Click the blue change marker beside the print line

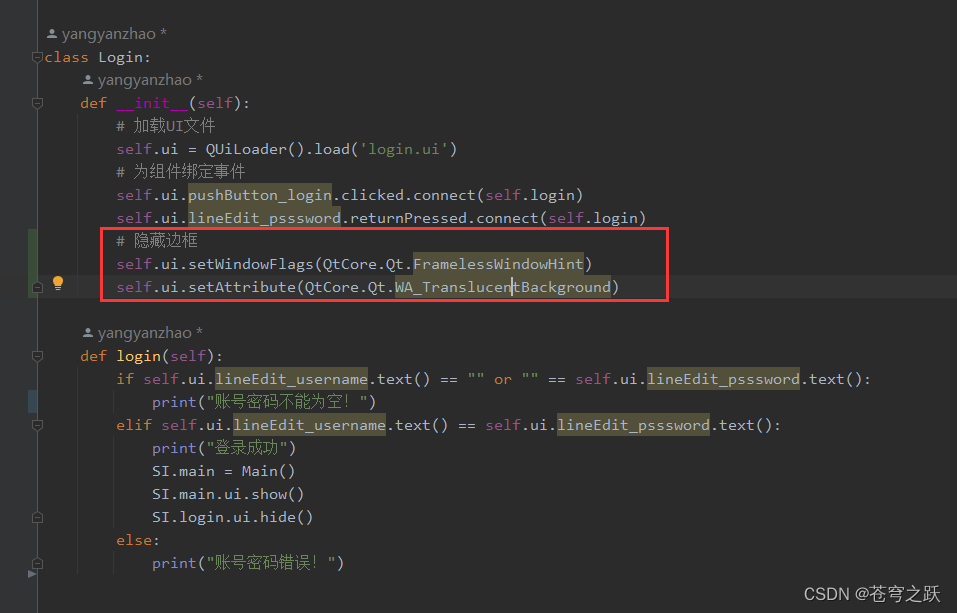click(31, 402)
